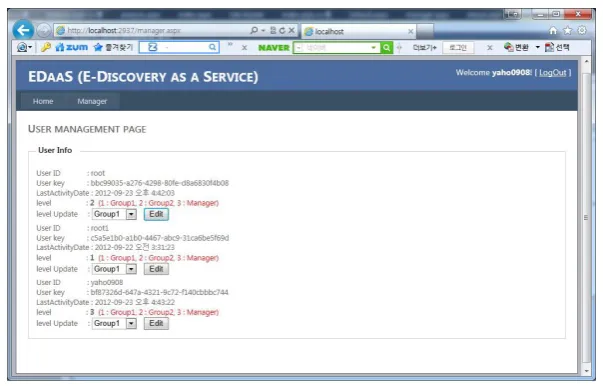Open browser Home icon

click(x=553, y=30)
